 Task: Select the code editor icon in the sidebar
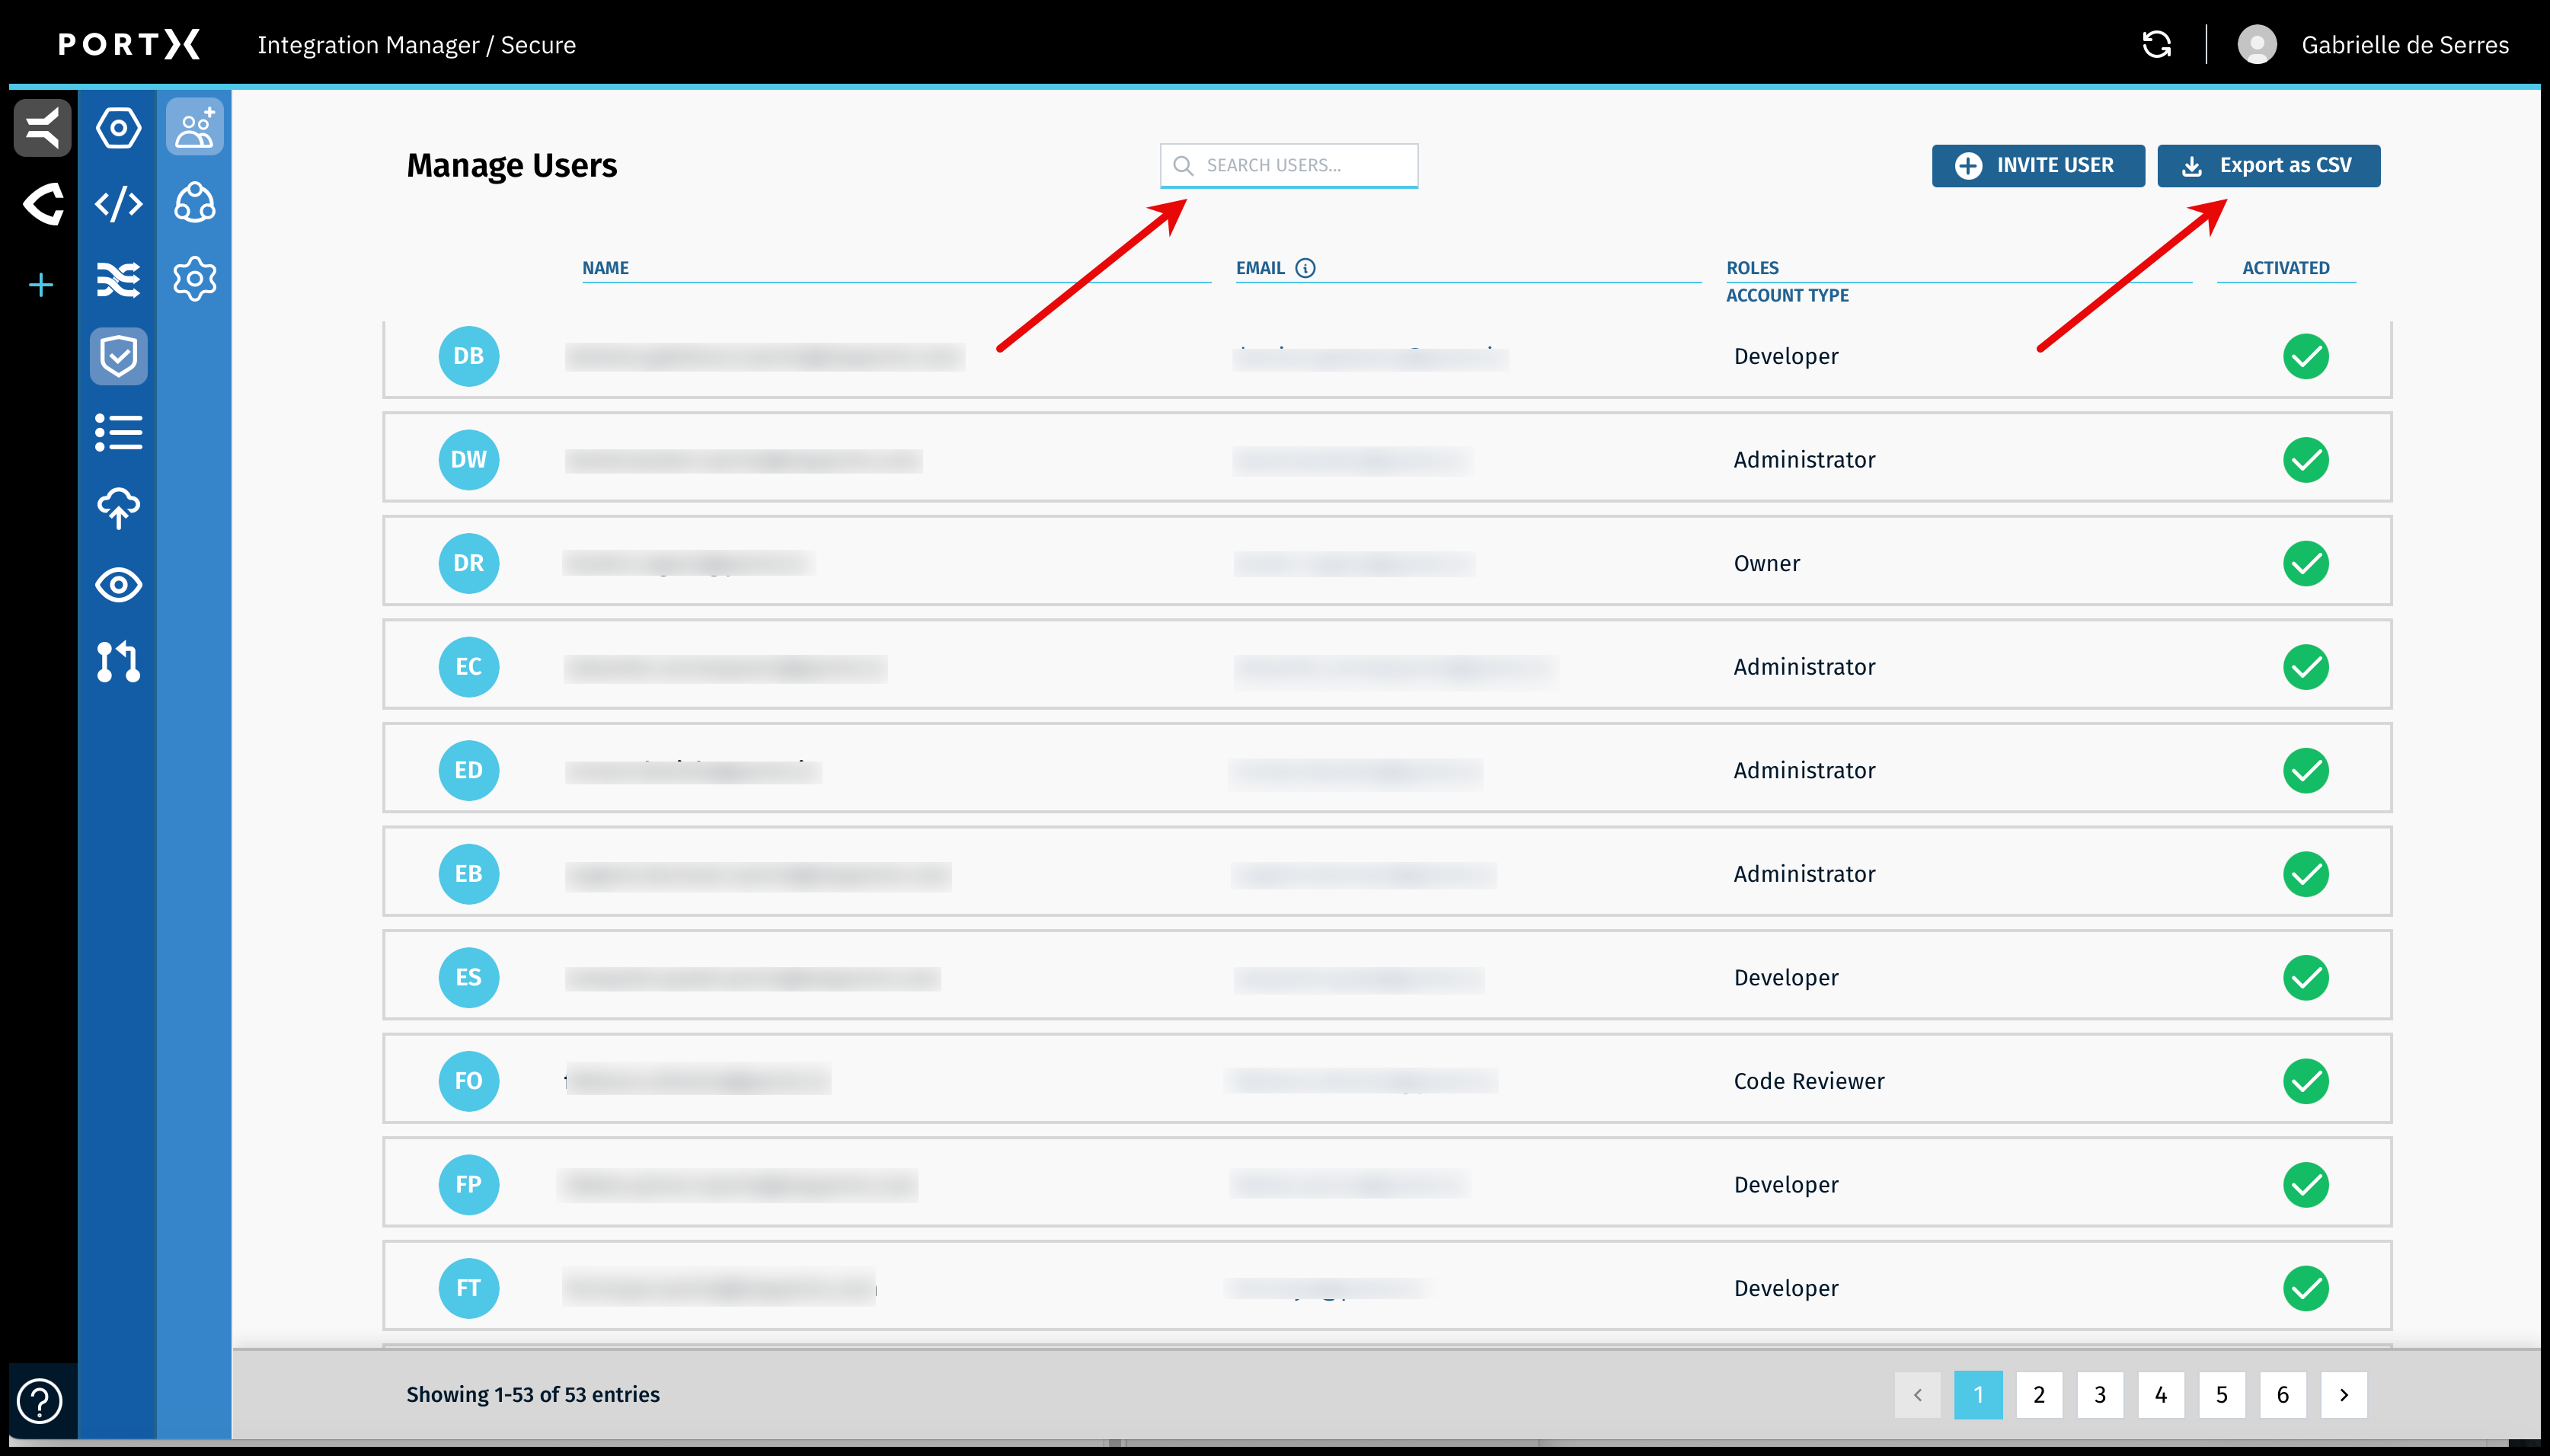[118, 204]
